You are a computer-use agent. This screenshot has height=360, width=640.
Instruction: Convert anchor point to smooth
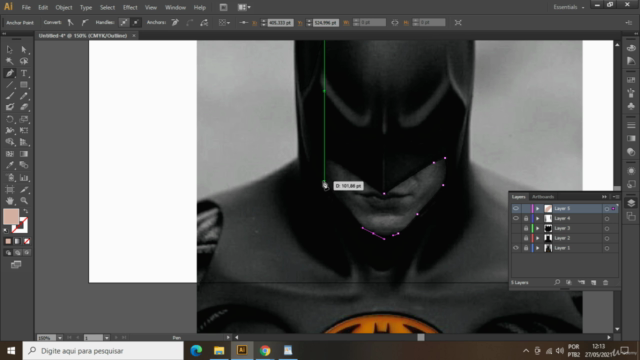[84, 22]
